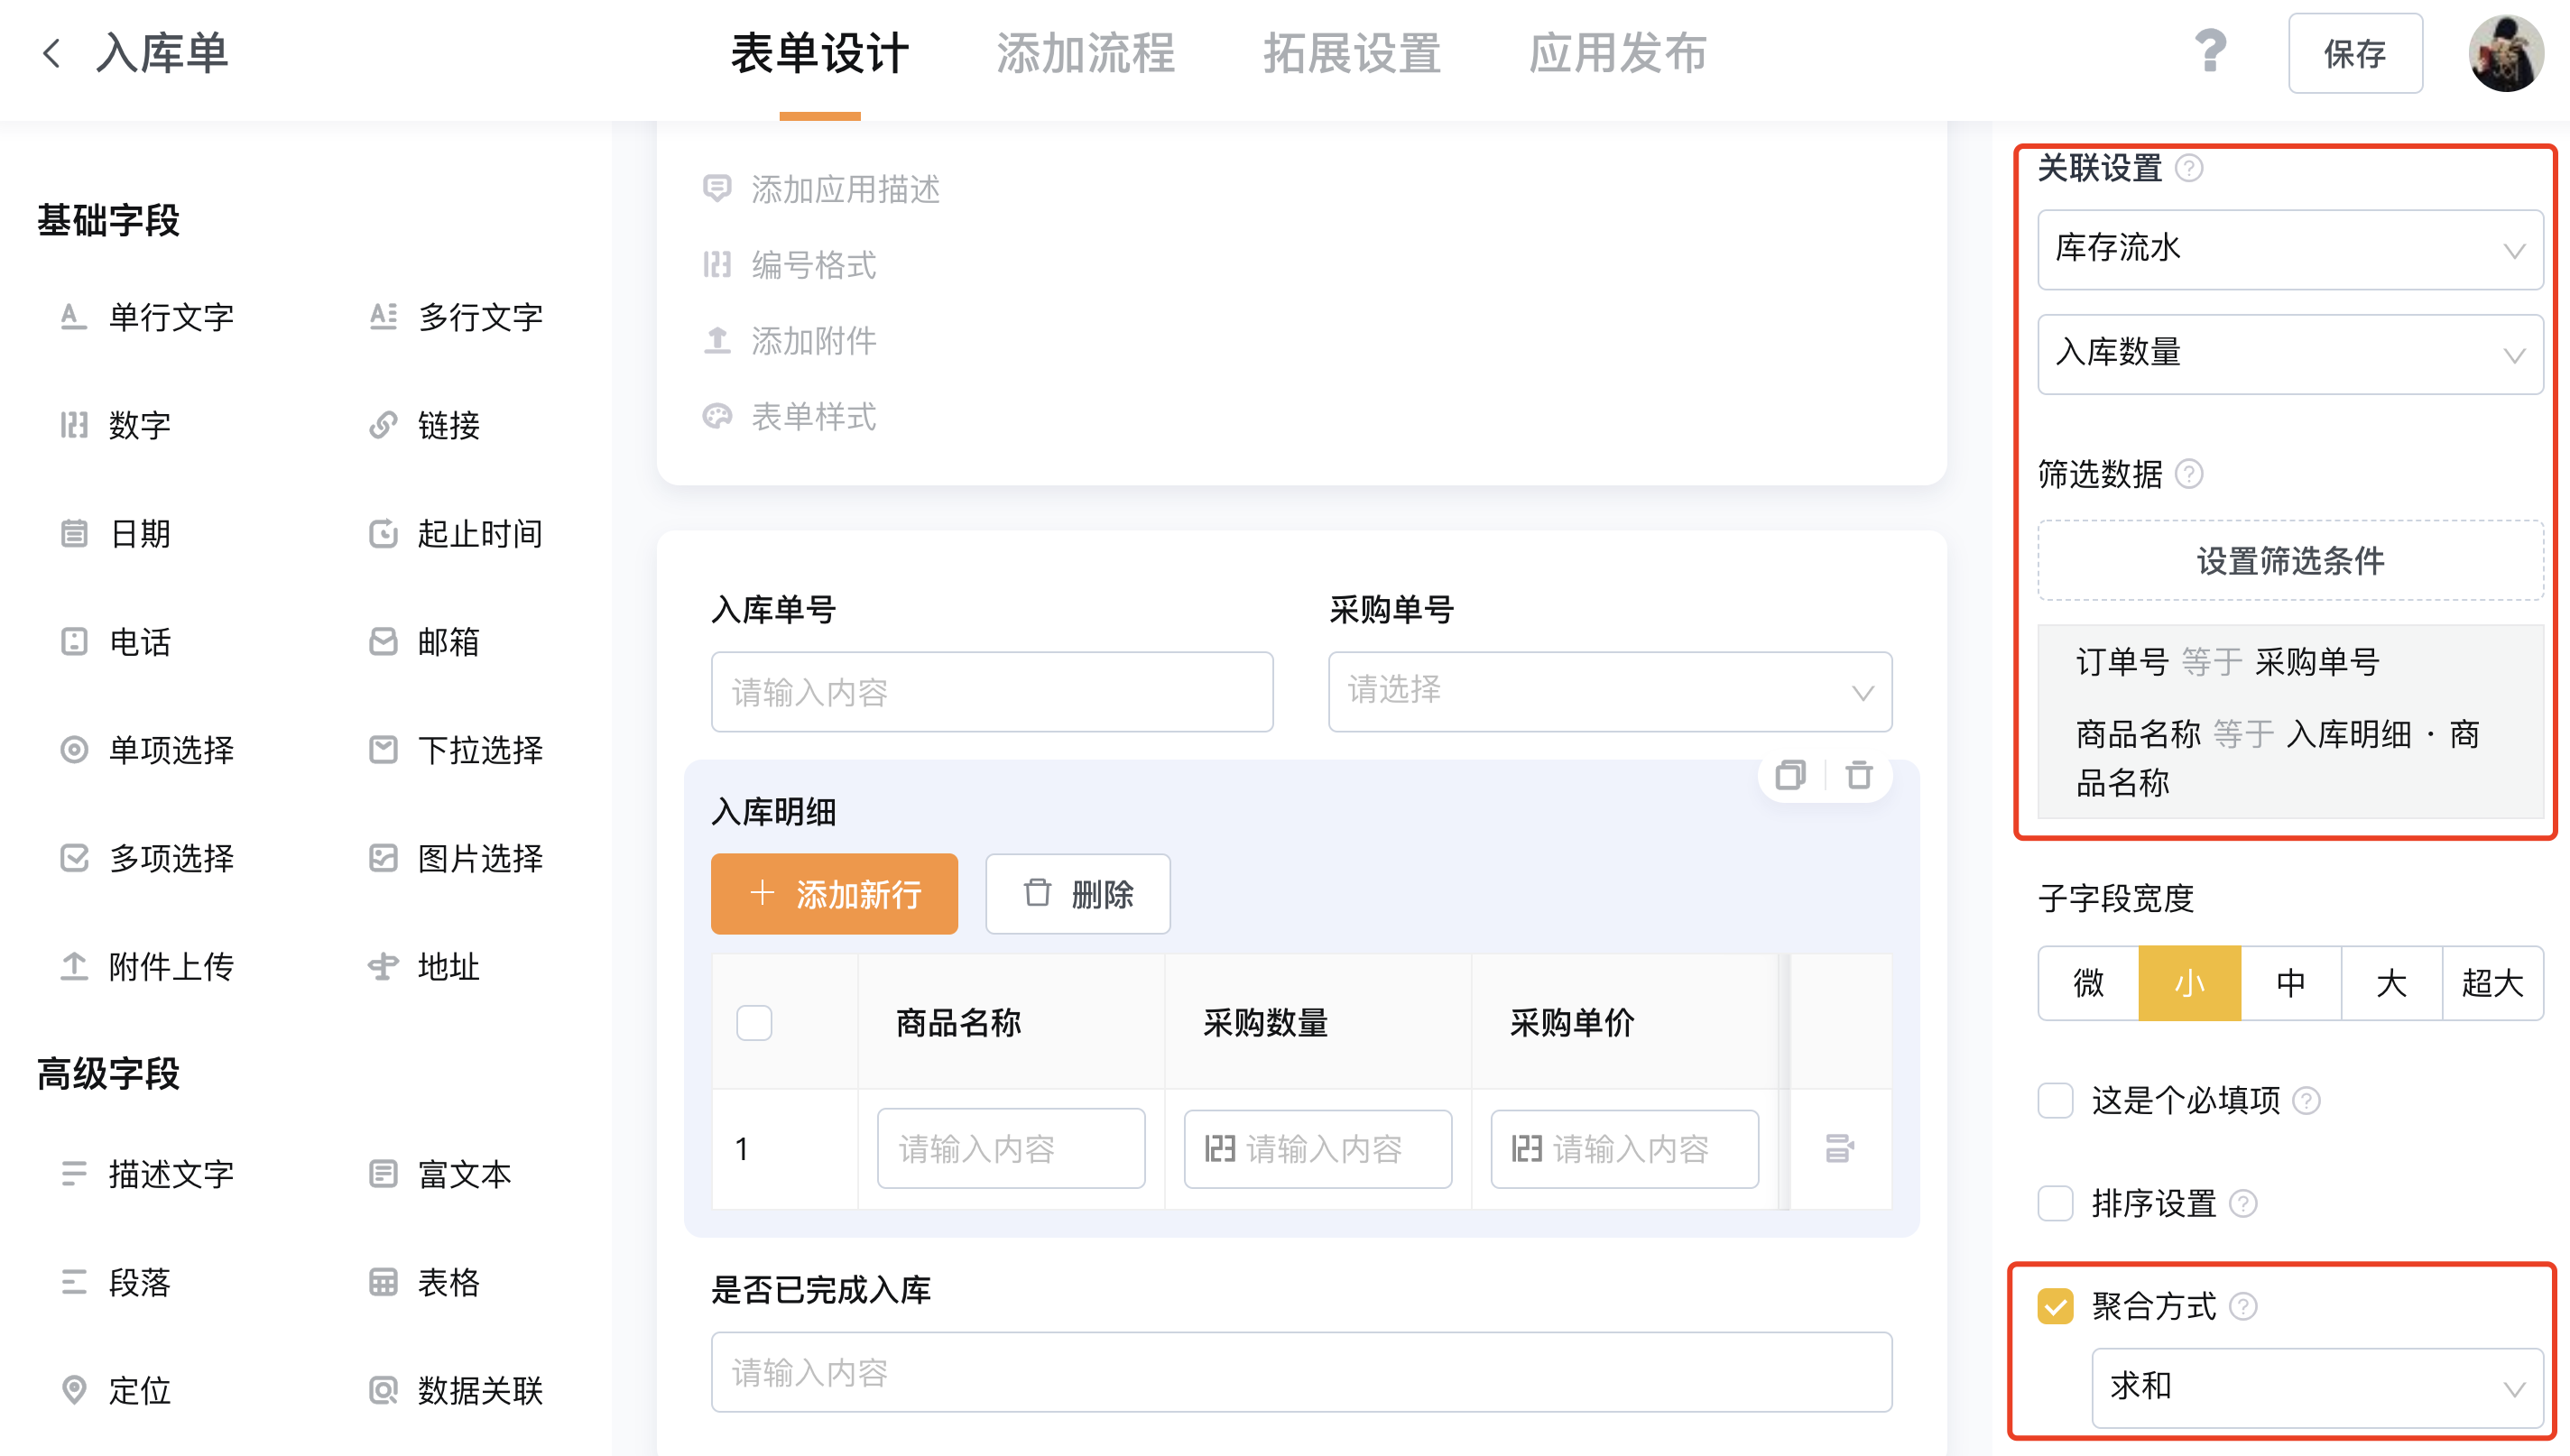This screenshot has height=1456, width=2570.
Task: Select 中 sub-field width
Action: [x=2290, y=983]
